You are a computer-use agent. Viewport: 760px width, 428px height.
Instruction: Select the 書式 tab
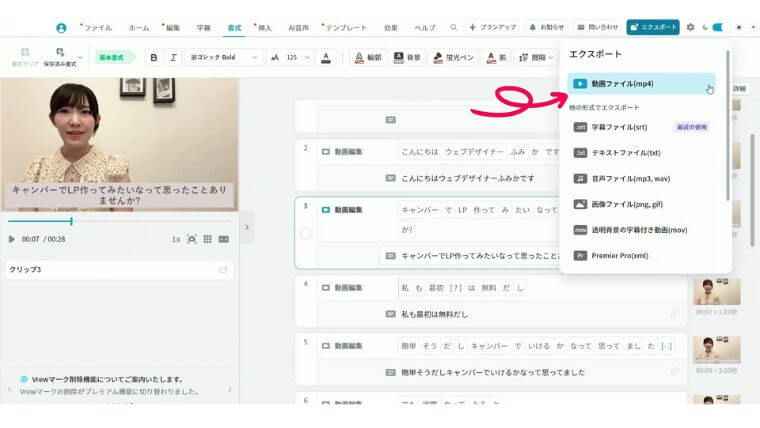click(234, 28)
